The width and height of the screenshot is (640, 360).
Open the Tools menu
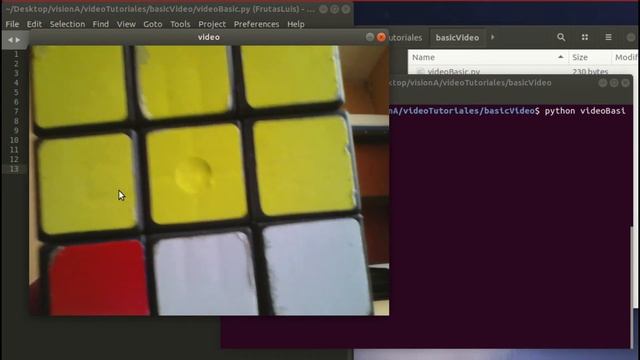(x=180, y=24)
